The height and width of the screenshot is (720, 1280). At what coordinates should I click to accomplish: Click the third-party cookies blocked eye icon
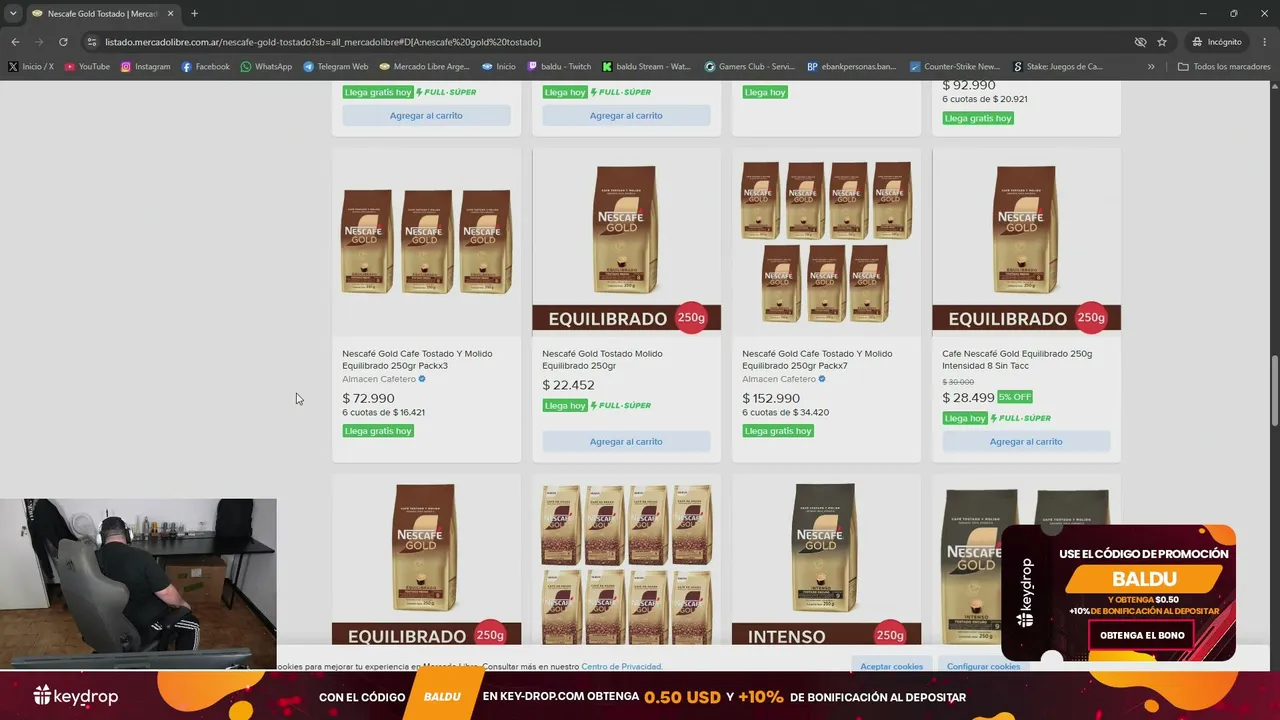pos(1140,42)
